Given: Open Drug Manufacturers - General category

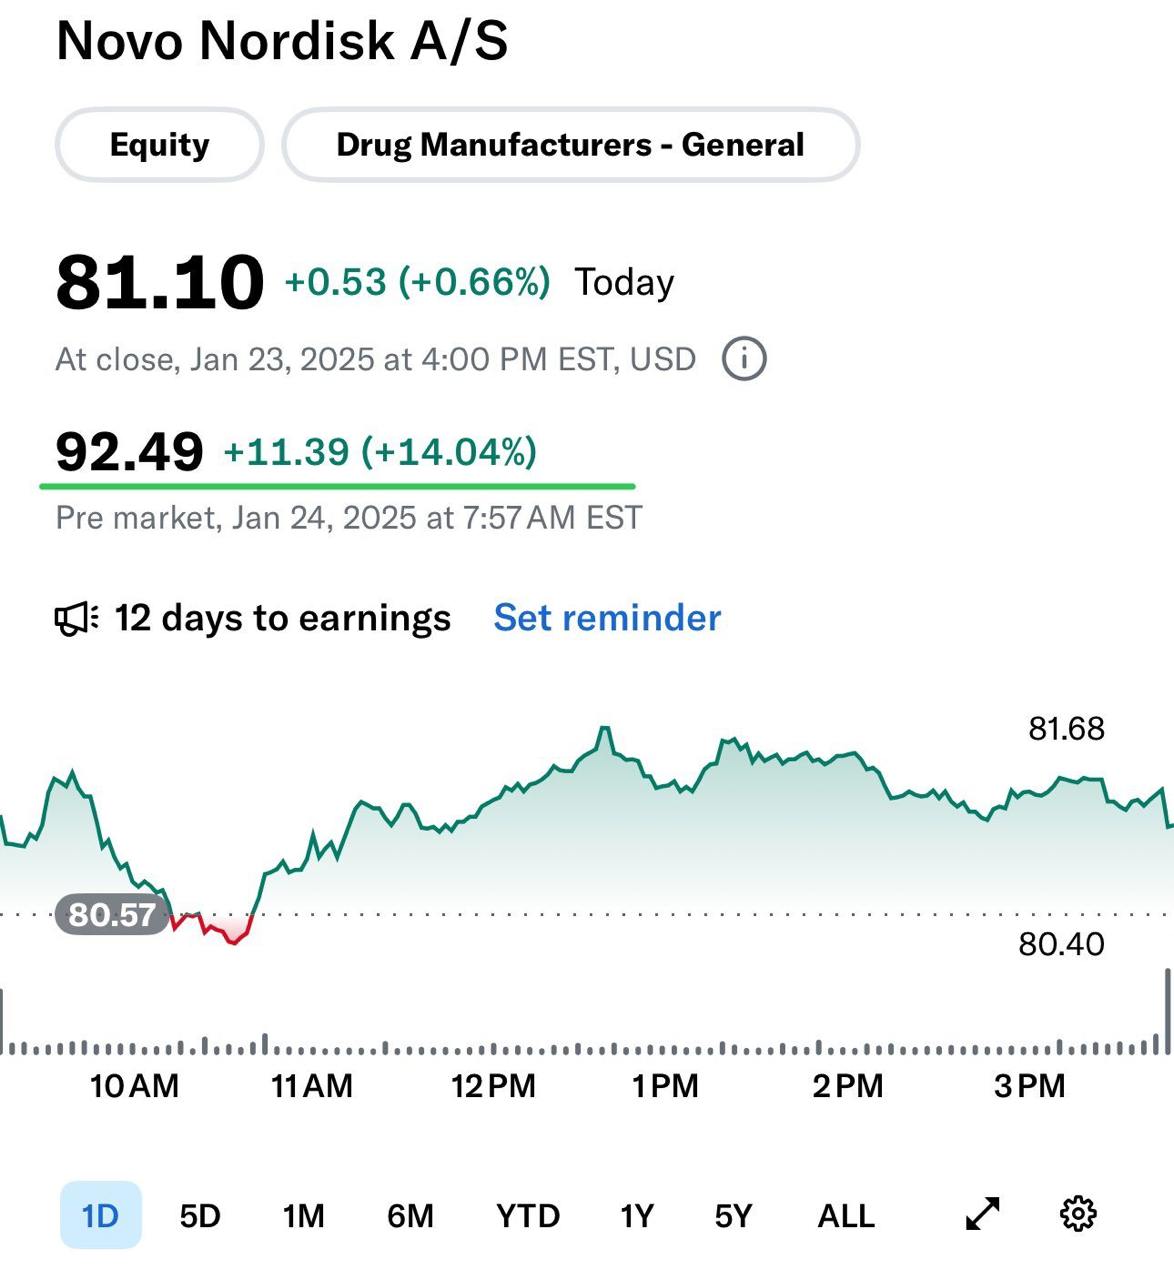Looking at the screenshot, I should (x=570, y=145).
